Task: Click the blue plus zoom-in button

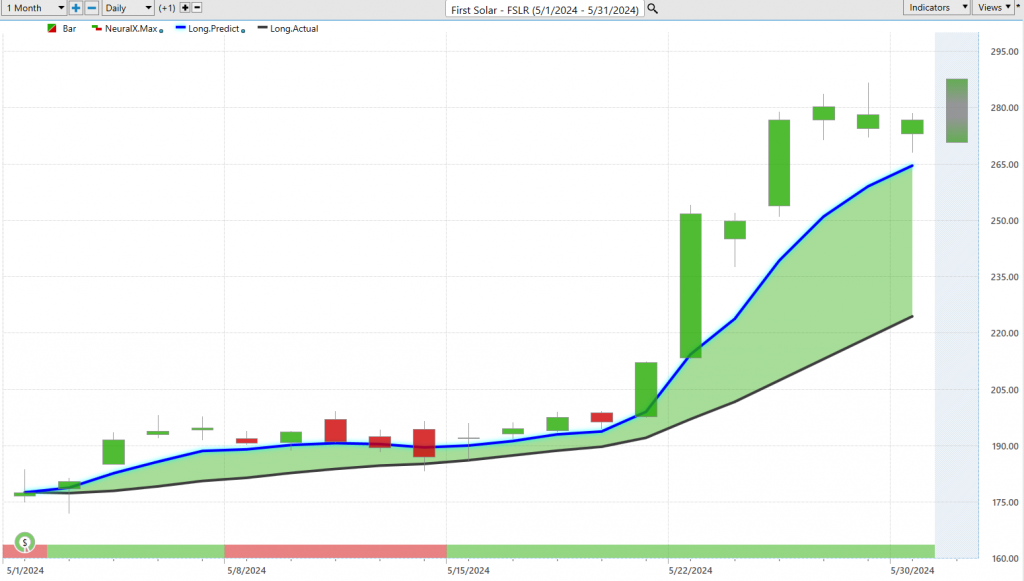Action: pyautogui.click(x=76, y=8)
